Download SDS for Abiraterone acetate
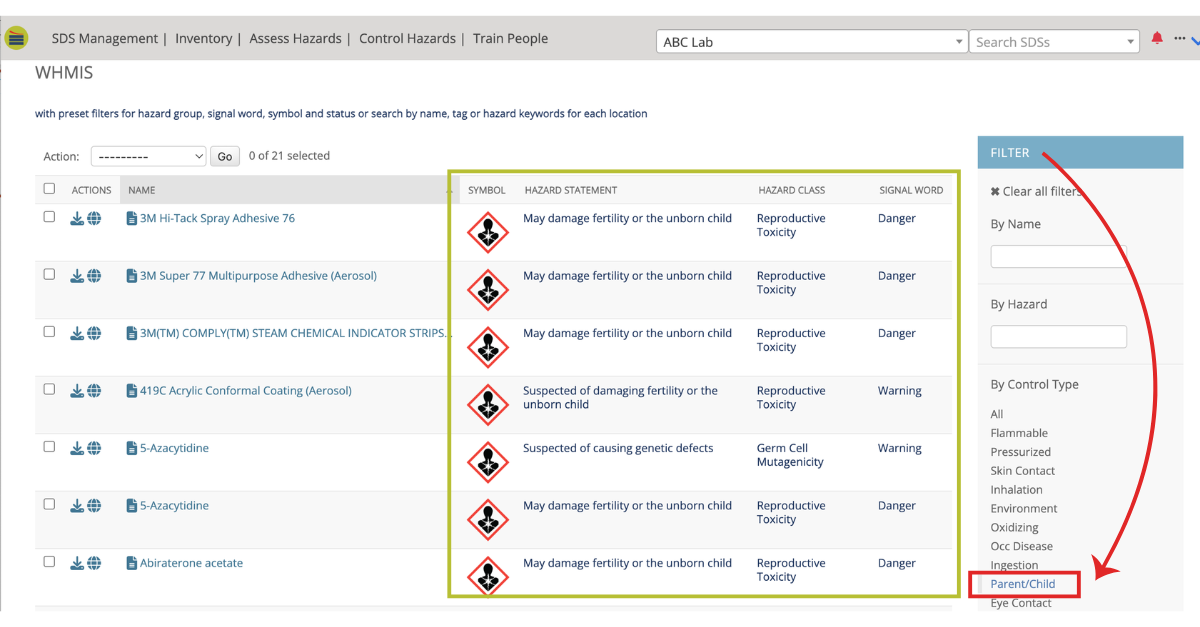1200x627 pixels. pos(77,563)
